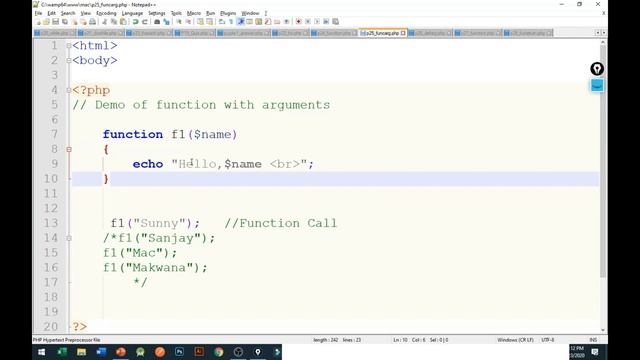
Task: Click the Folder as Workspace toolbar icon
Action: pyautogui.click(x=277, y=22)
